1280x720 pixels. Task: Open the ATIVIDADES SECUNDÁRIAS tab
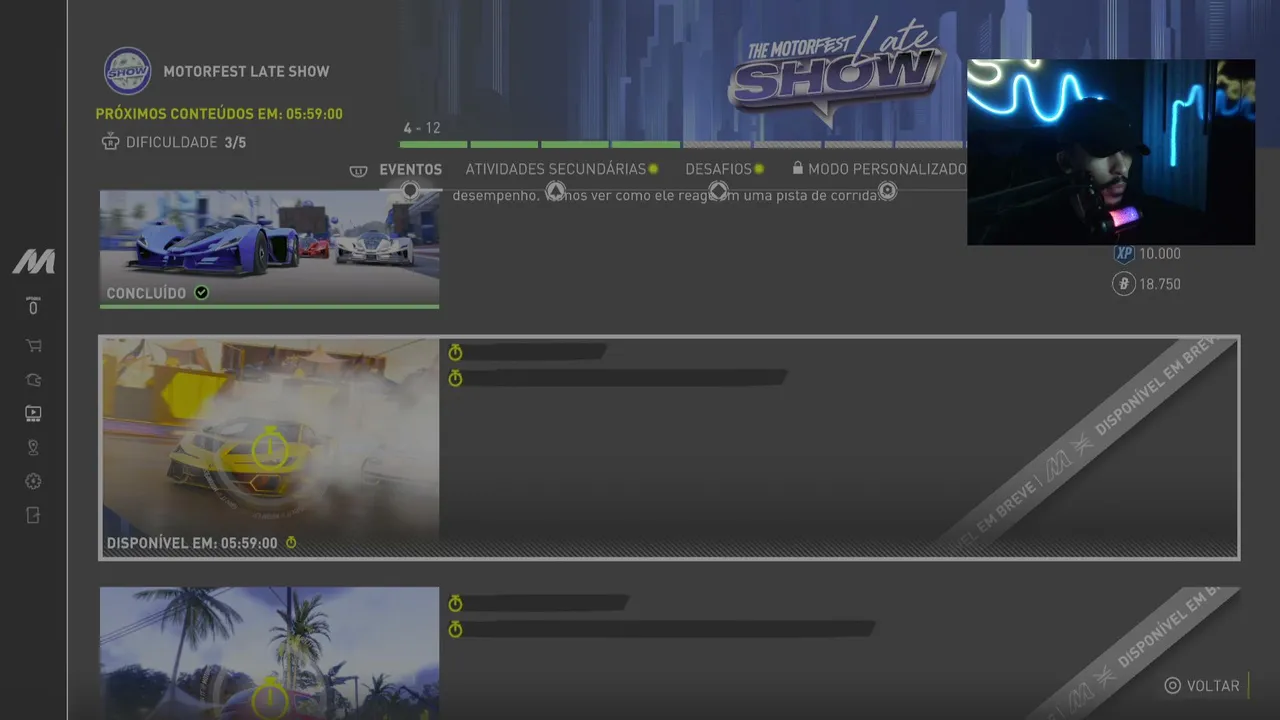[x=556, y=170]
